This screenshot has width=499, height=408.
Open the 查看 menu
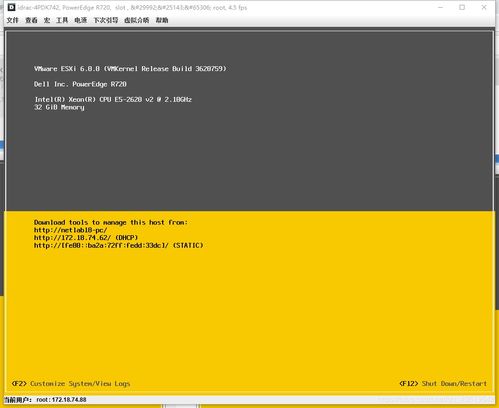coord(31,20)
